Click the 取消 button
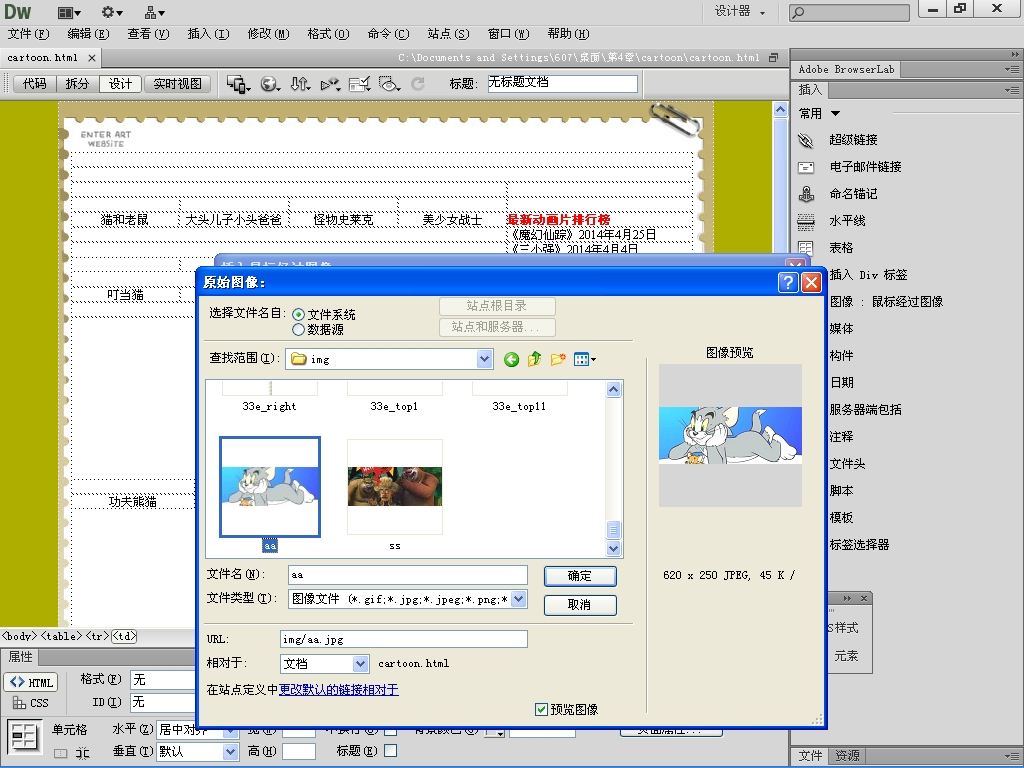1024x768 pixels. (579, 605)
